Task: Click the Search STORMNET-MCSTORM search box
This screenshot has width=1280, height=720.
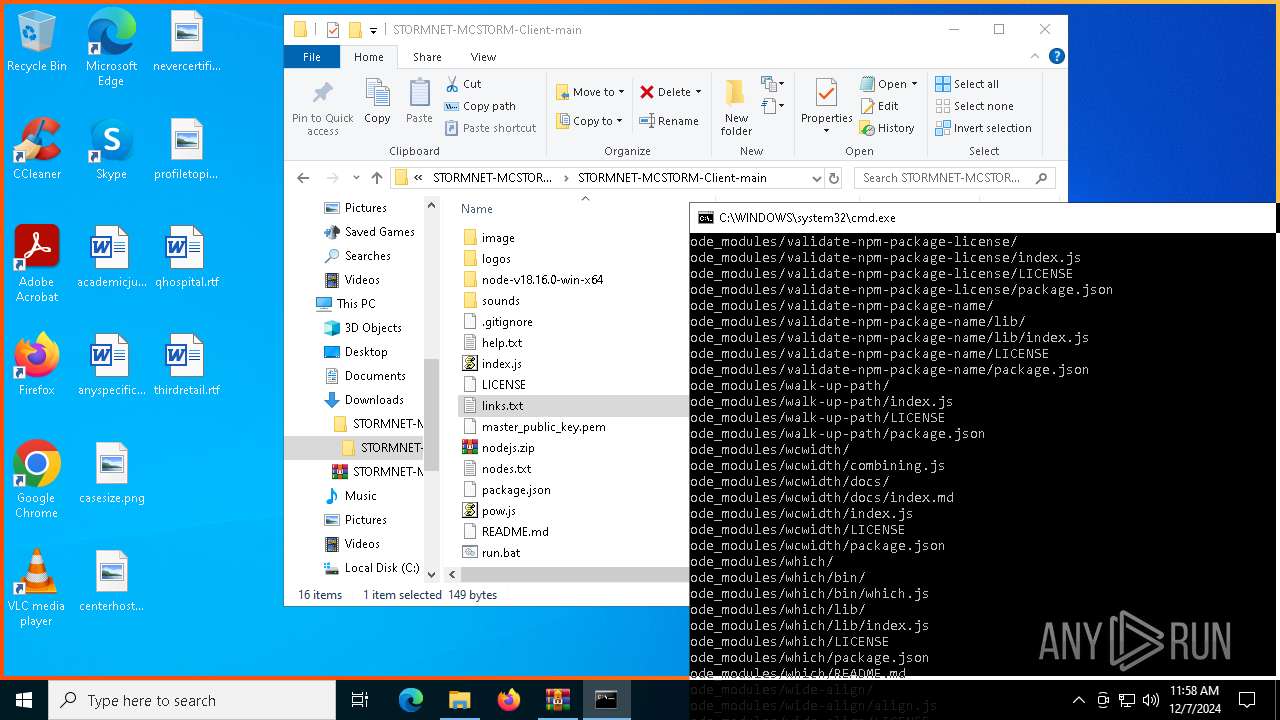Action: 954,178
